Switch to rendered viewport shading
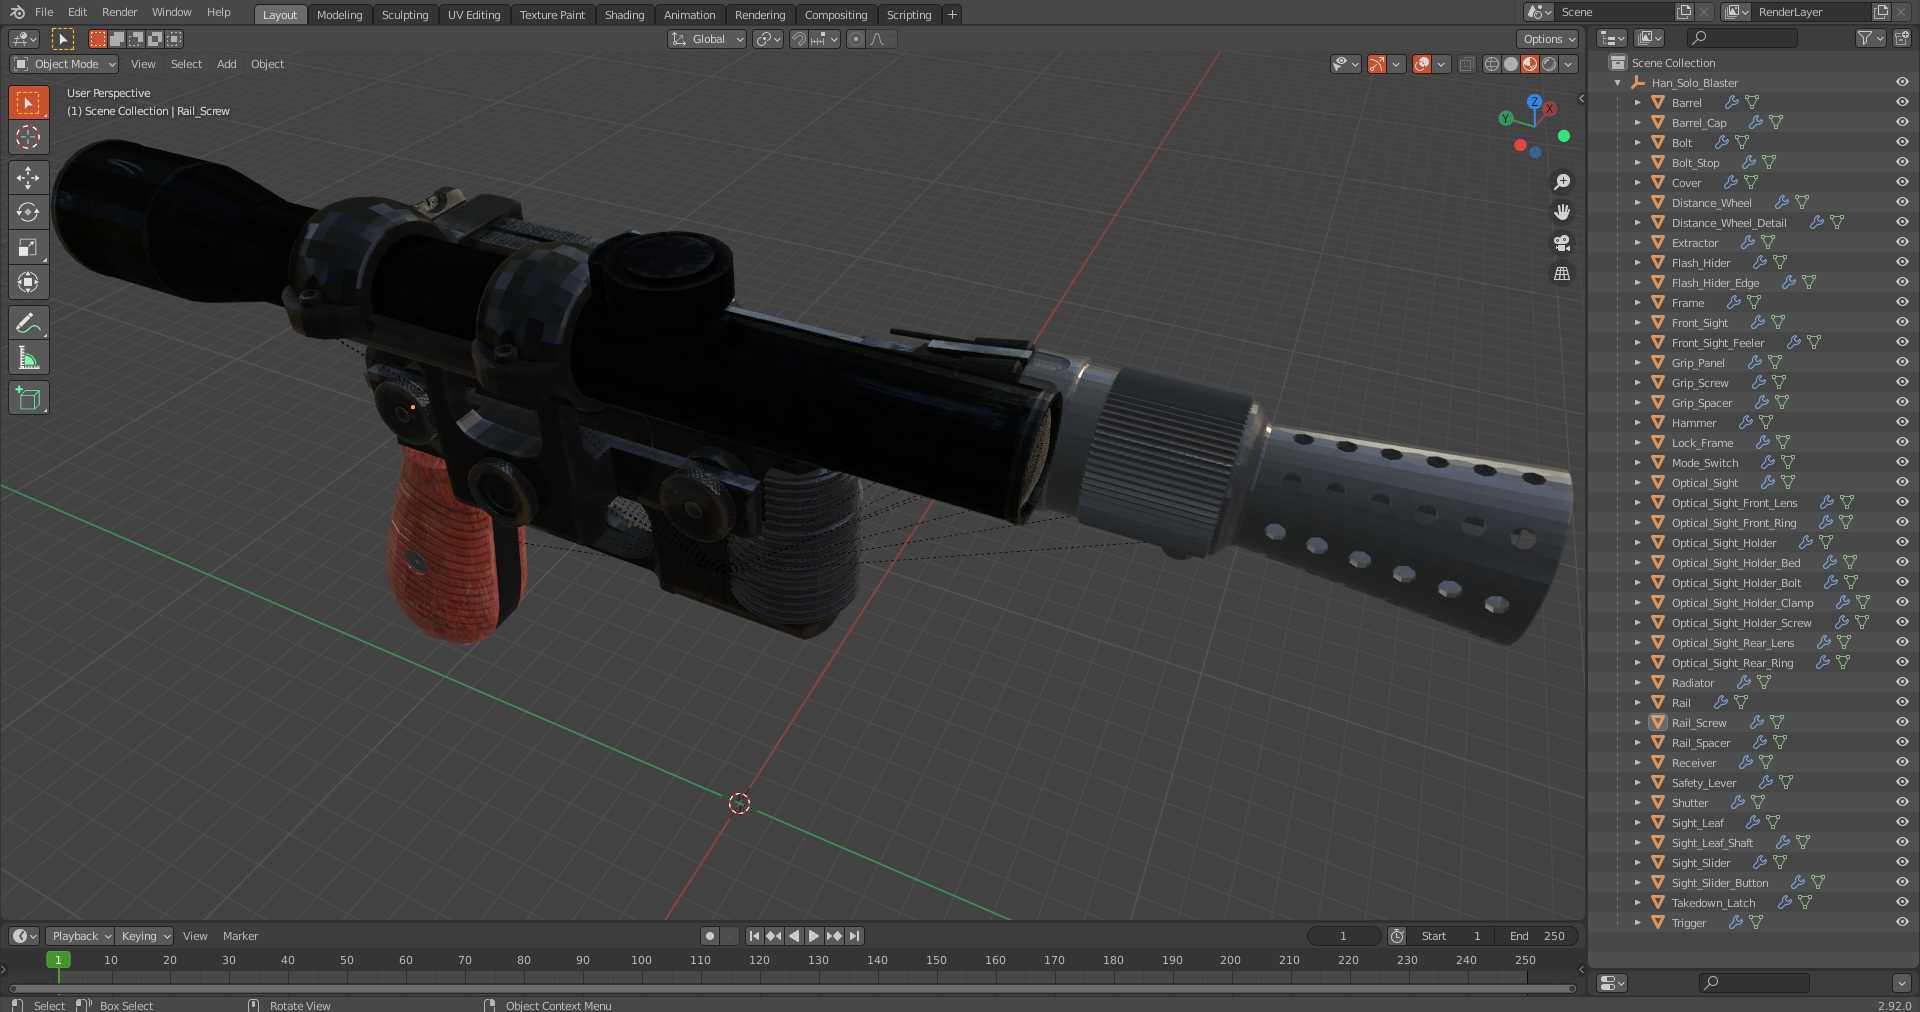1920x1012 pixels. point(1548,64)
